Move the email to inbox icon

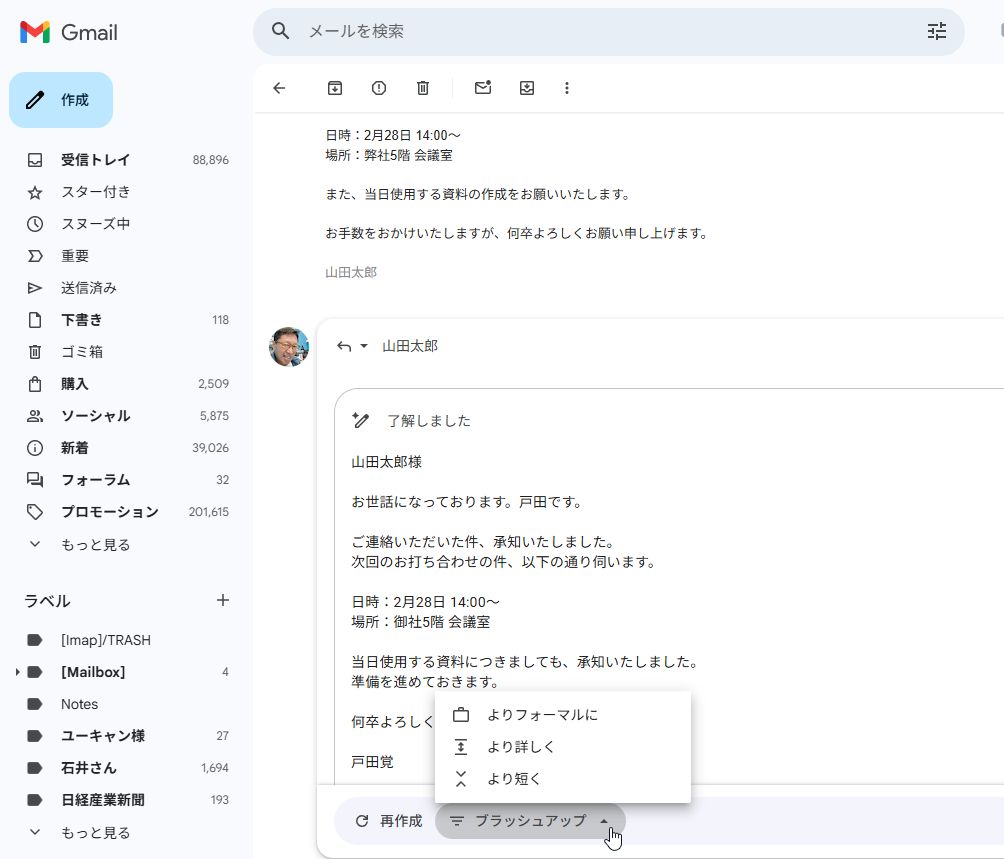[x=527, y=88]
